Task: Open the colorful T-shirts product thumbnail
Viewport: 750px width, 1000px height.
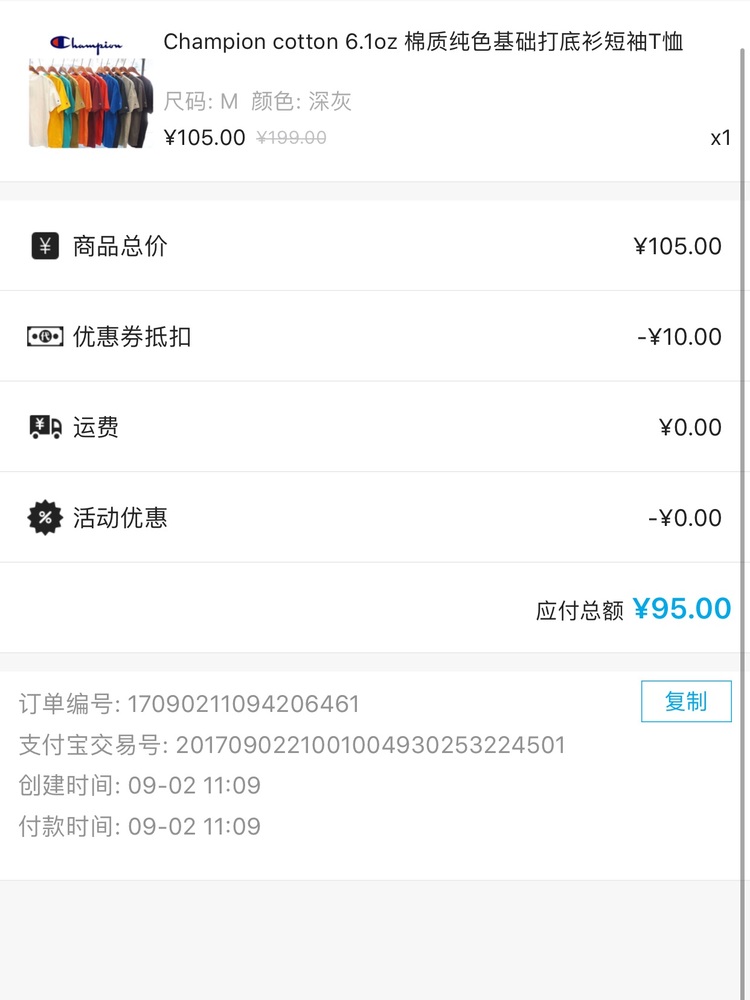Action: tap(91, 103)
